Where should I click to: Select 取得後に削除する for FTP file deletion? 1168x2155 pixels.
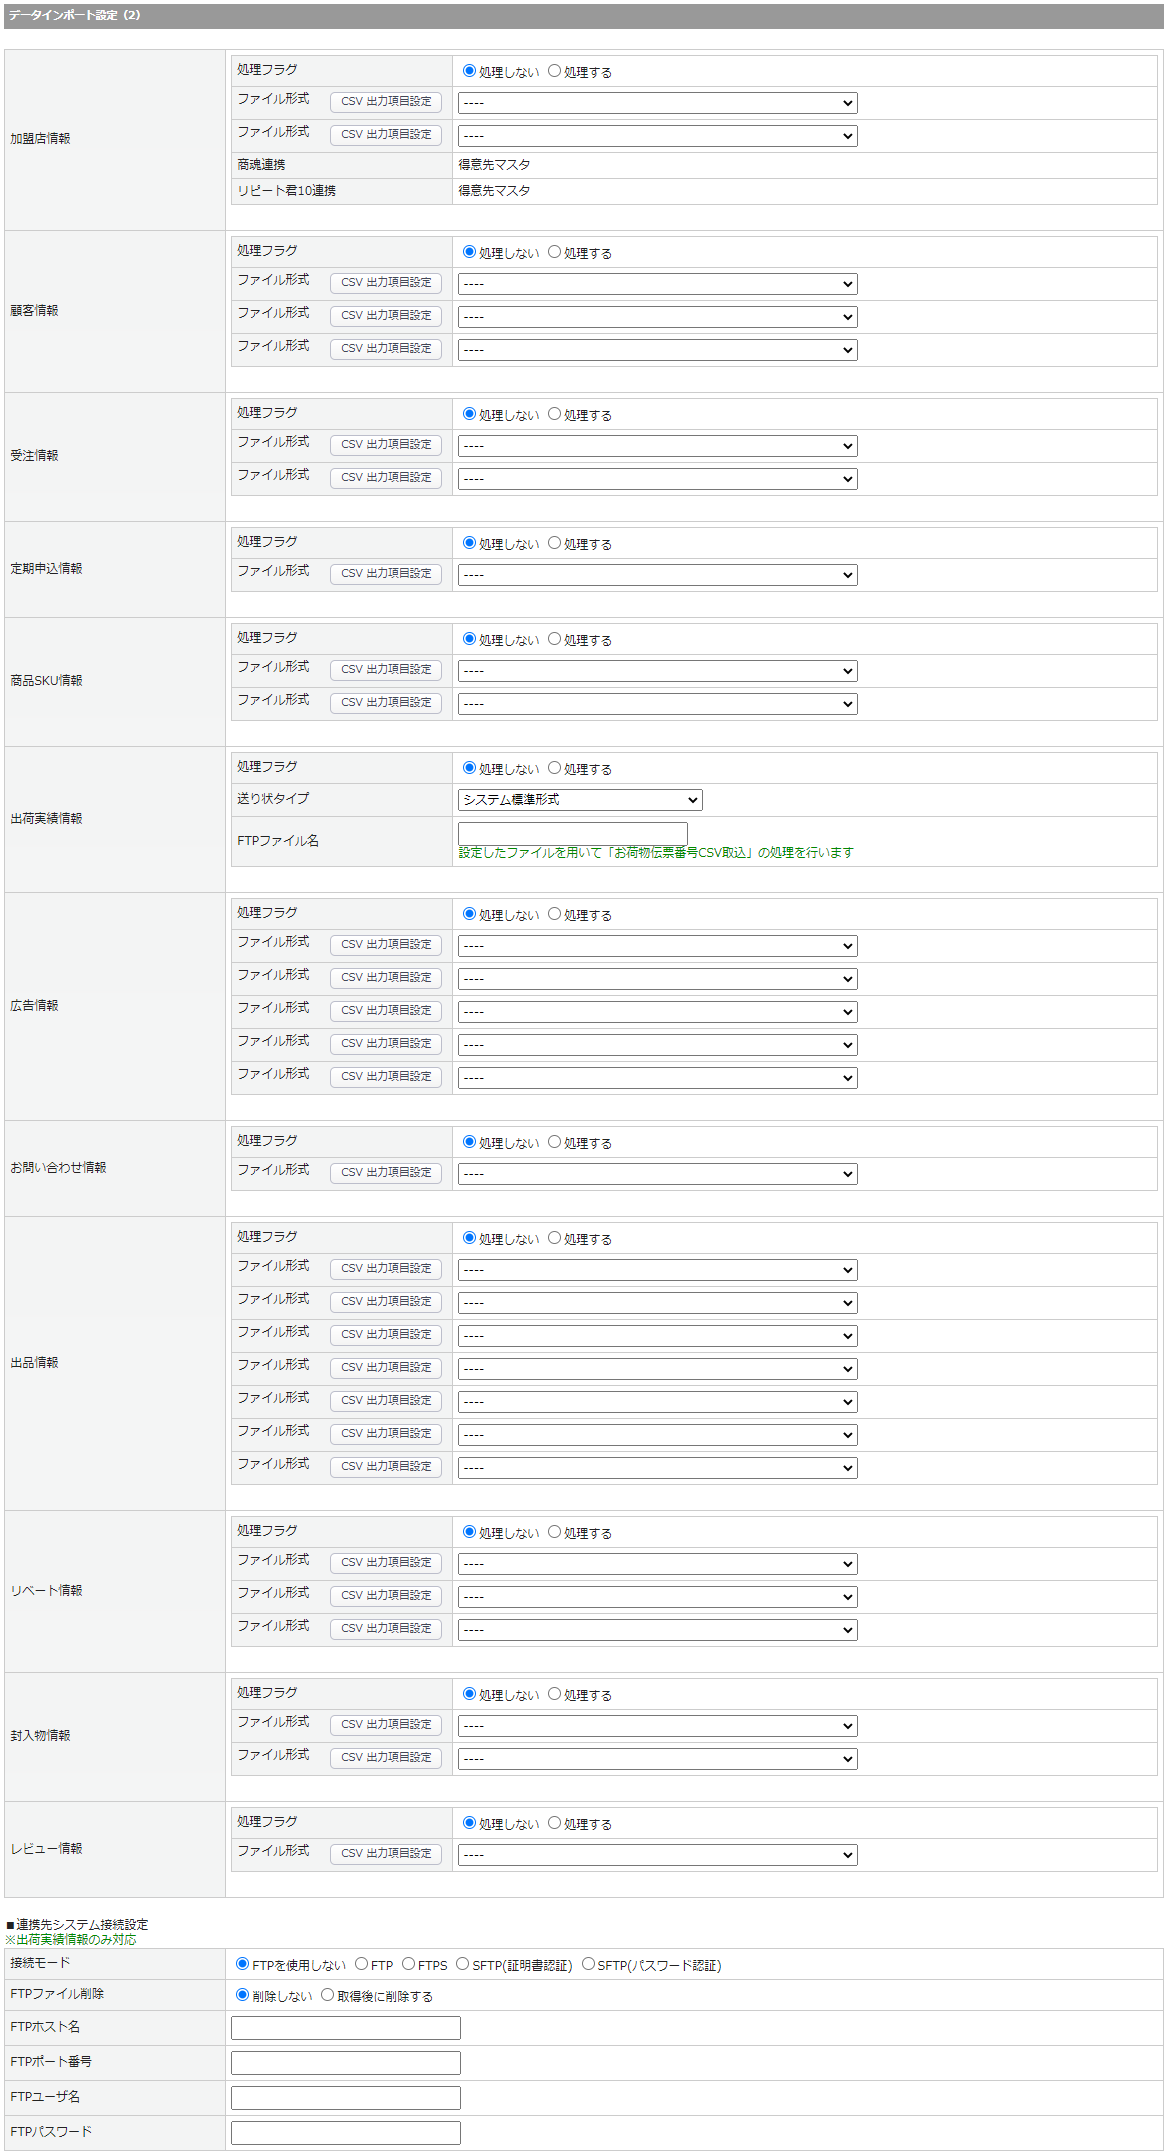(327, 1995)
